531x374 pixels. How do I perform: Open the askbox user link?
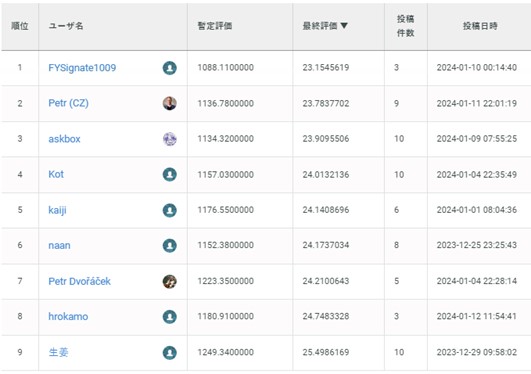coord(64,139)
